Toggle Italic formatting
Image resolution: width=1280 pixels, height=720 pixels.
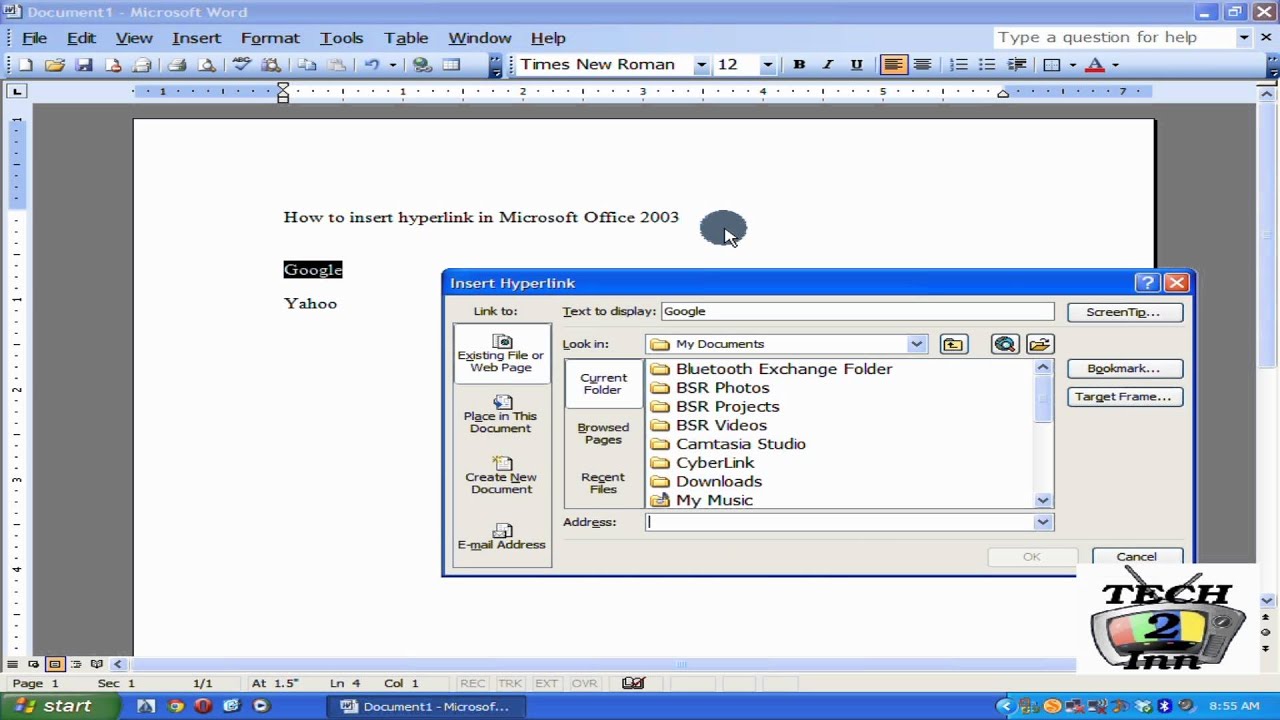827,65
